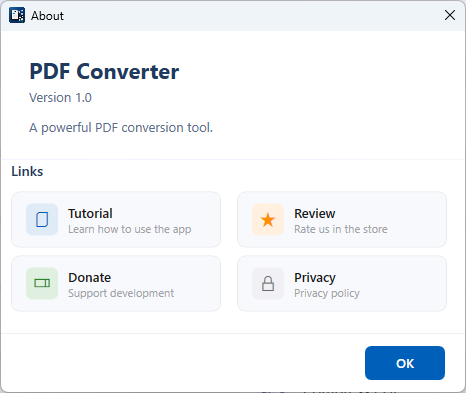
Task: Close the About dialog
Action: point(450,15)
